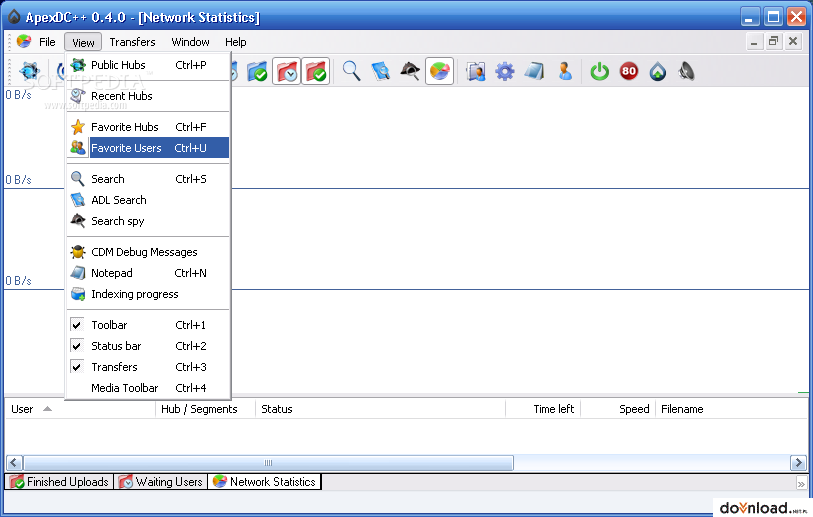Image resolution: width=813 pixels, height=517 pixels.
Task: Select the Network Statistics tab
Action: tap(264, 482)
